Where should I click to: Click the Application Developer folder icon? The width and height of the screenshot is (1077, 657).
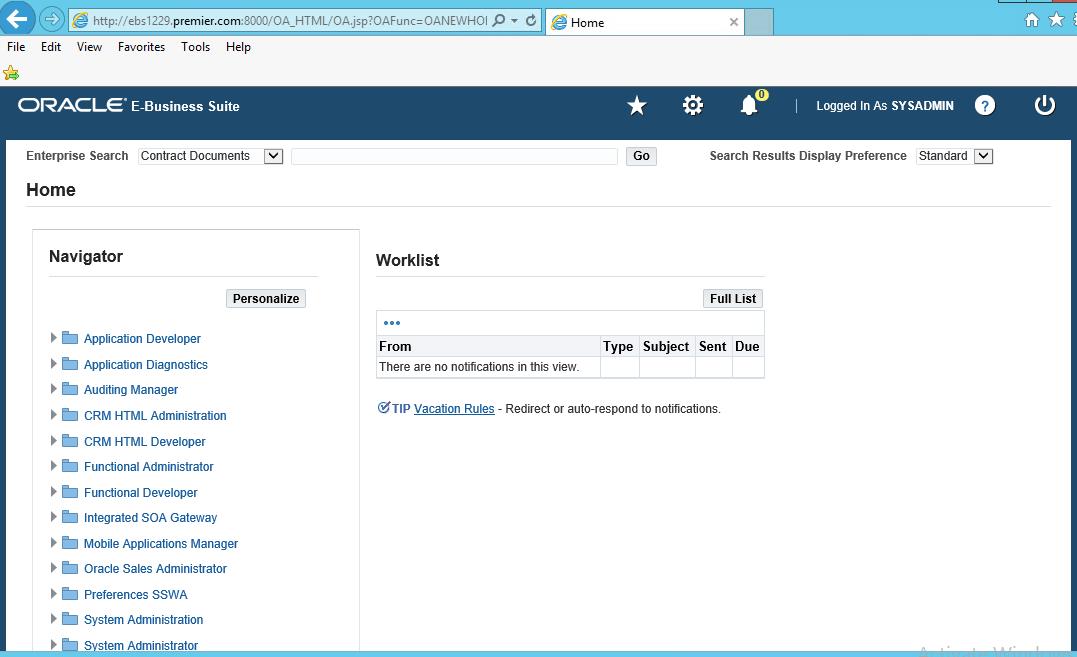tap(70, 338)
